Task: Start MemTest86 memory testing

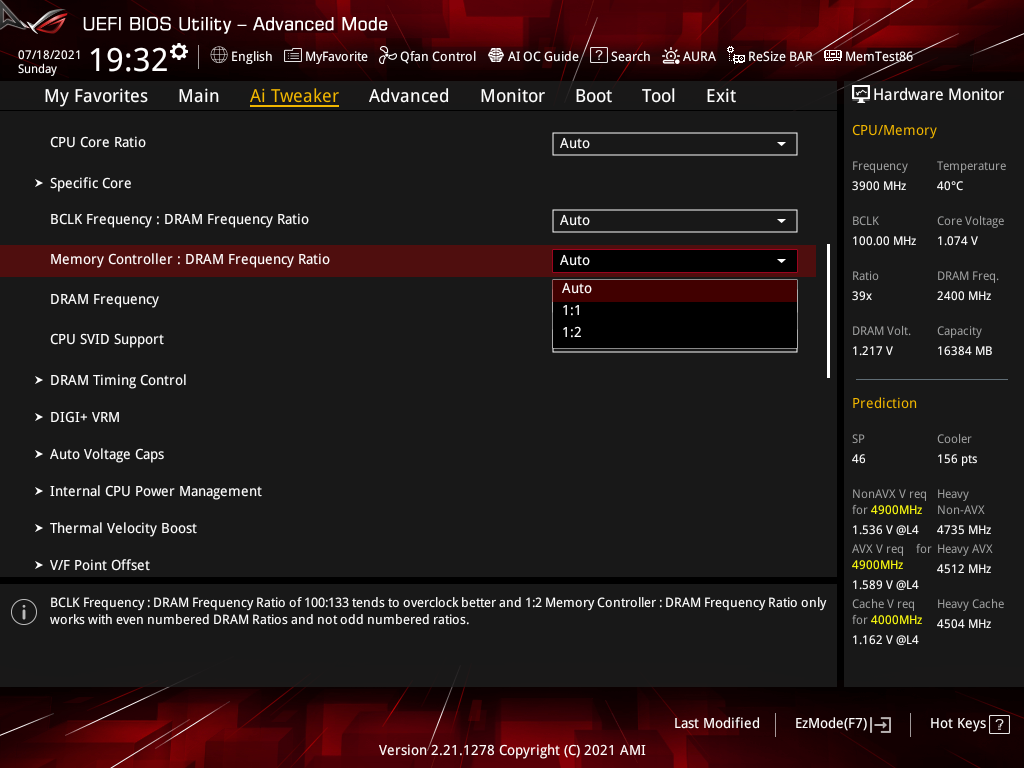Action: pyautogui.click(x=868, y=56)
